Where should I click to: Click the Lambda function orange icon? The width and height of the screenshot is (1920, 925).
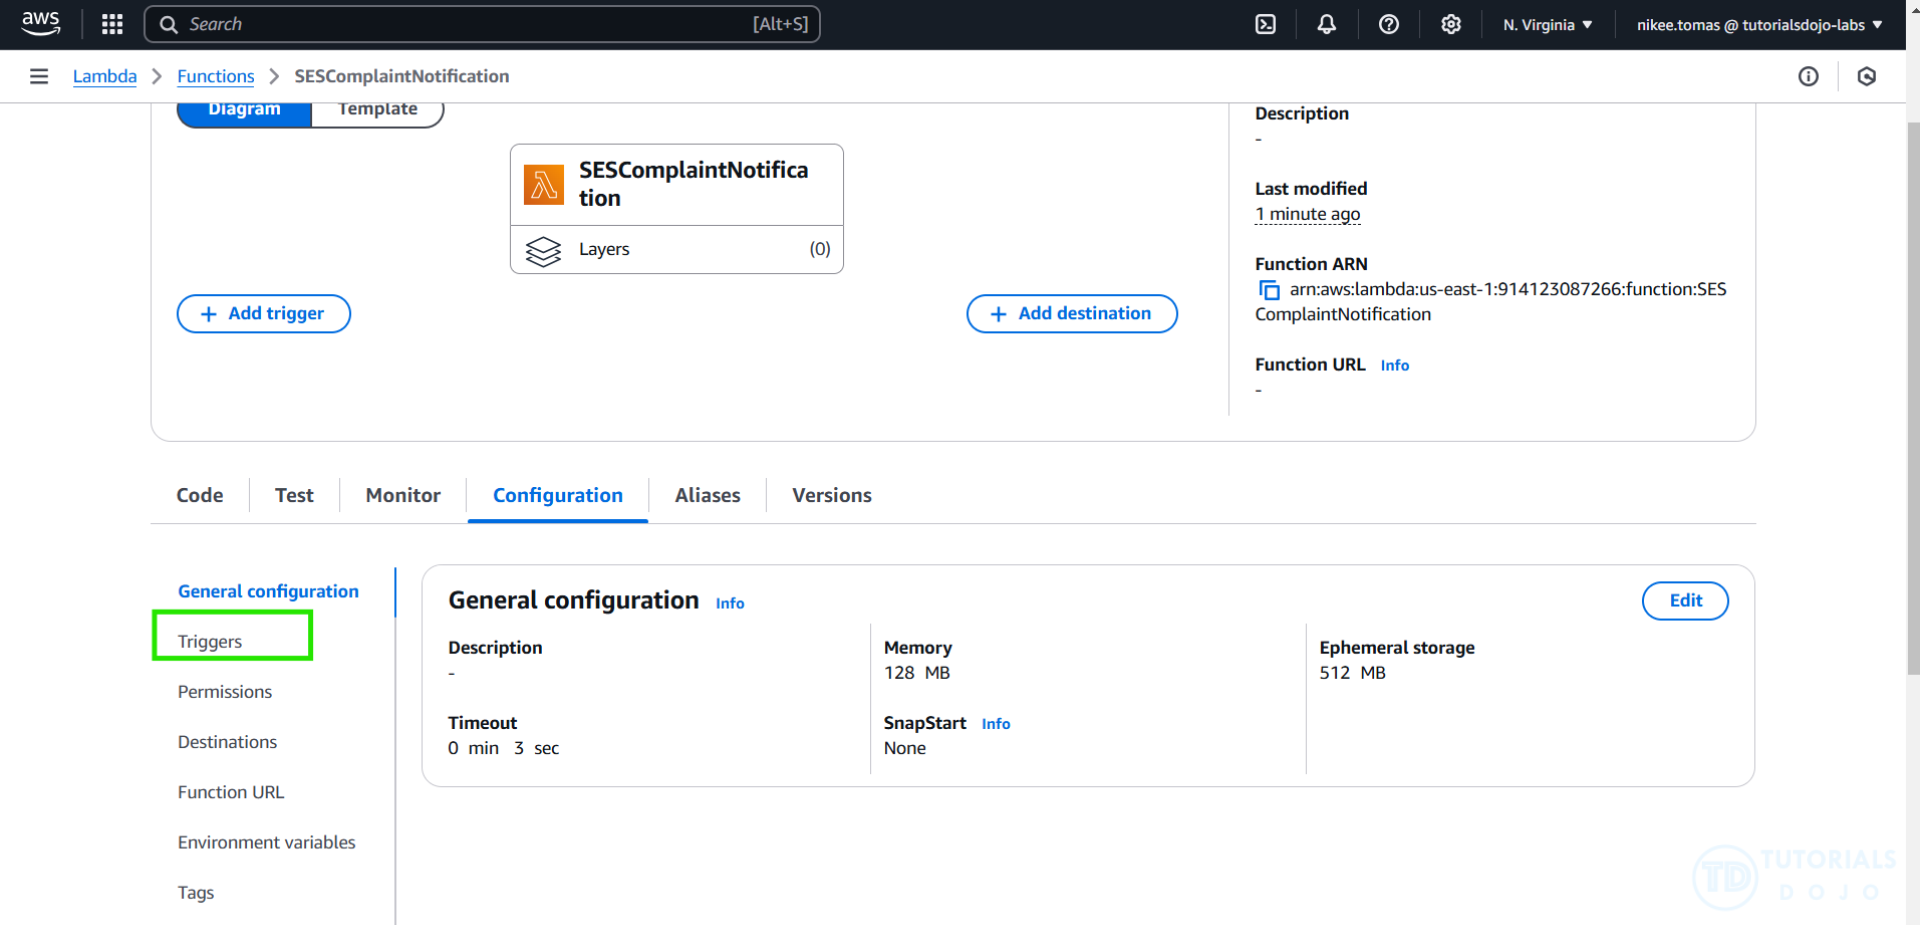[x=544, y=185]
